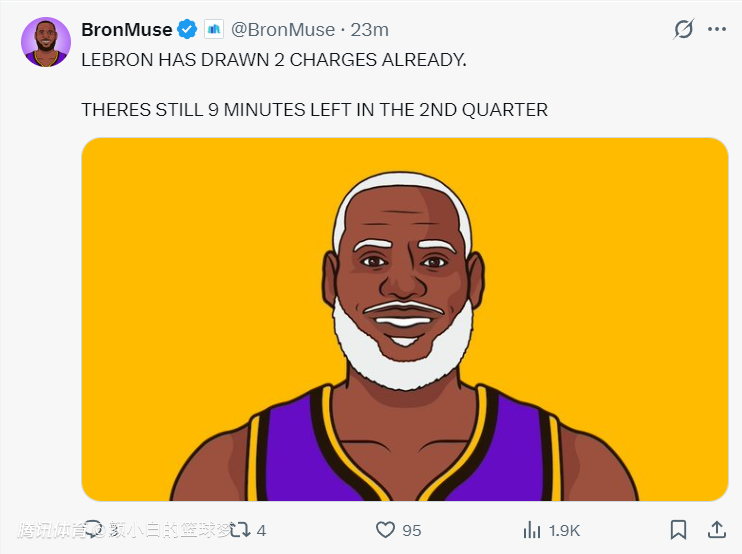Open the three-dot more options menu
Viewport: 742px width, 554px height.
point(716,29)
